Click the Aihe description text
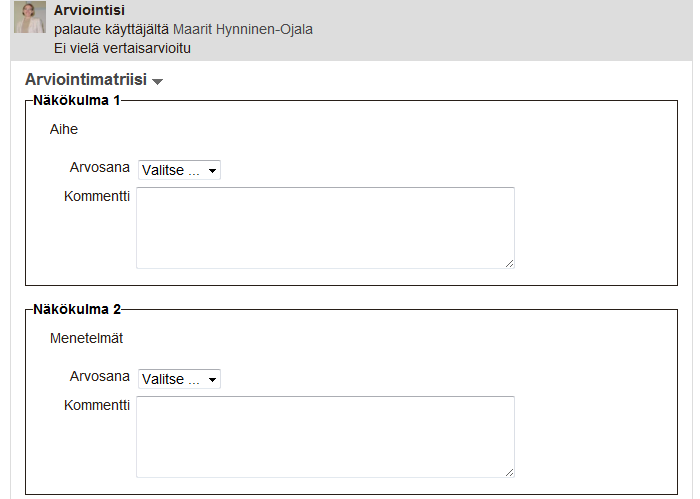 [x=64, y=129]
